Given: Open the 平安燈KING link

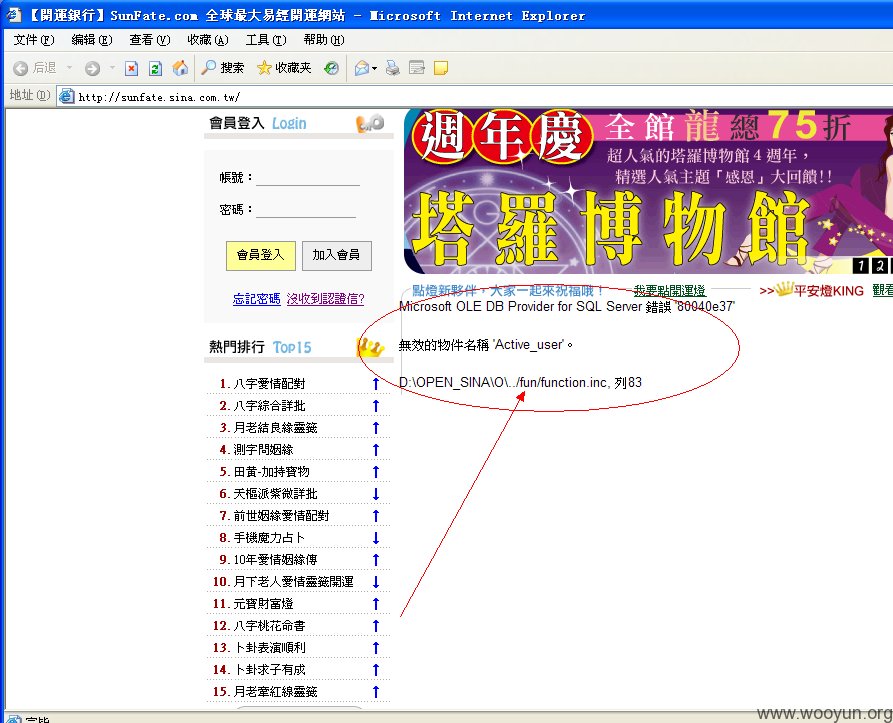Looking at the screenshot, I should tap(829, 291).
